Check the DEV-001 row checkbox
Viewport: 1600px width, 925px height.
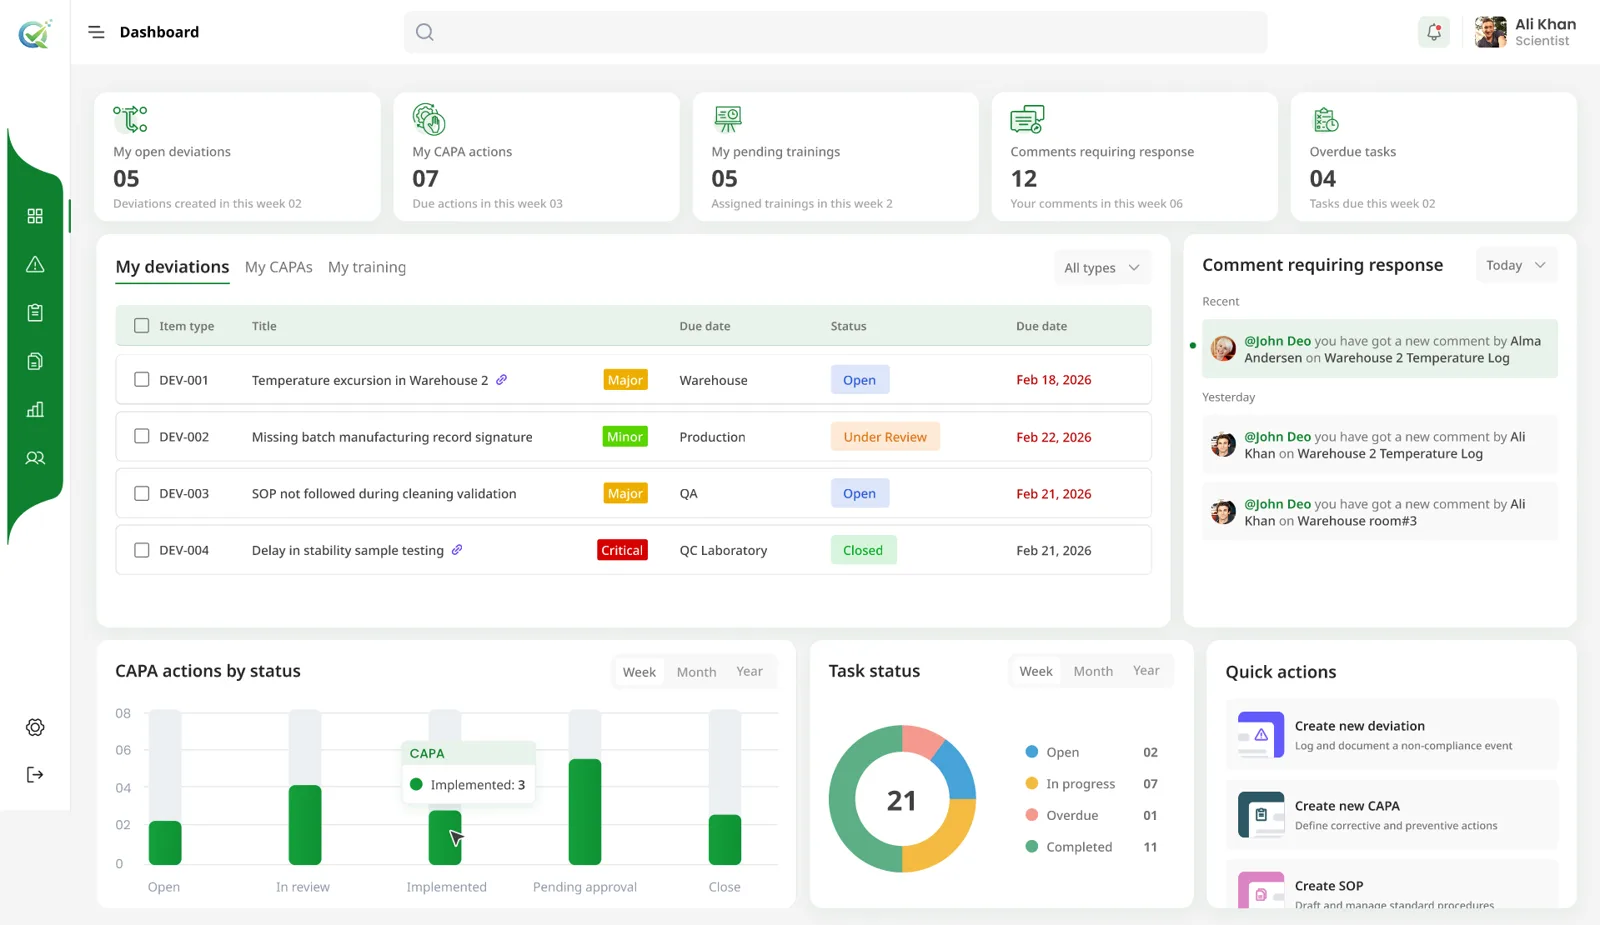click(x=142, y=380)
